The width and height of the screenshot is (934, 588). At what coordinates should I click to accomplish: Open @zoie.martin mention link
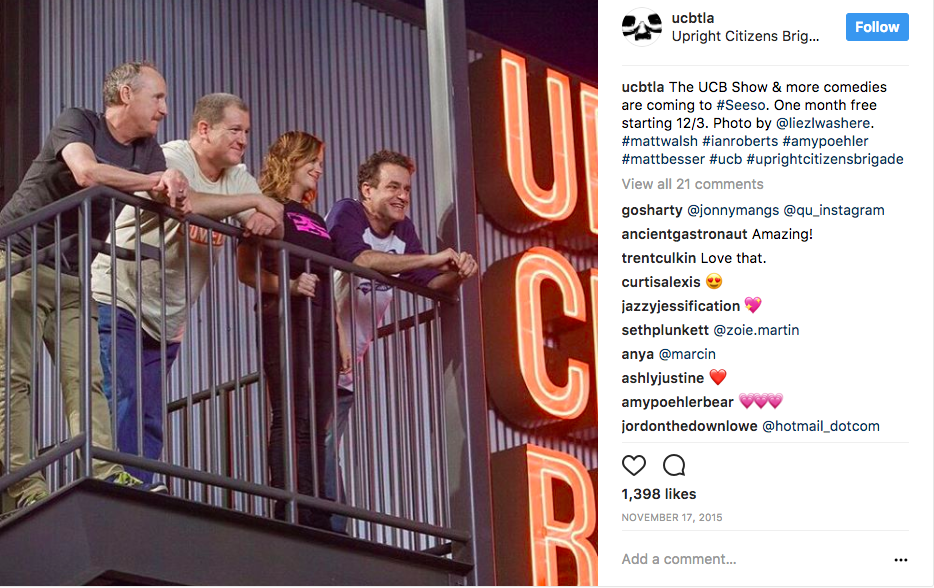pyautogui.click(x=756, y=330)
